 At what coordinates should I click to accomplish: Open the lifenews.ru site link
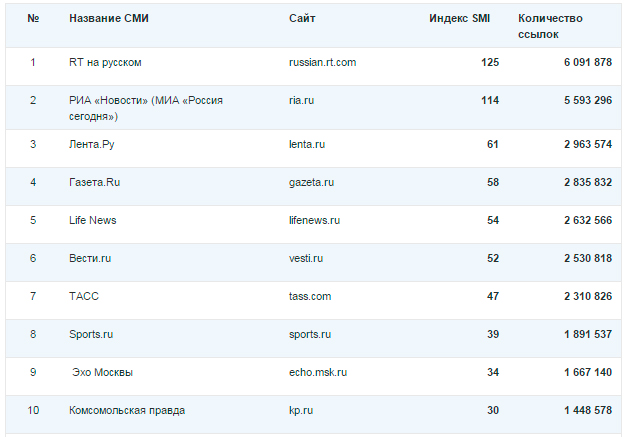[314, 220]
